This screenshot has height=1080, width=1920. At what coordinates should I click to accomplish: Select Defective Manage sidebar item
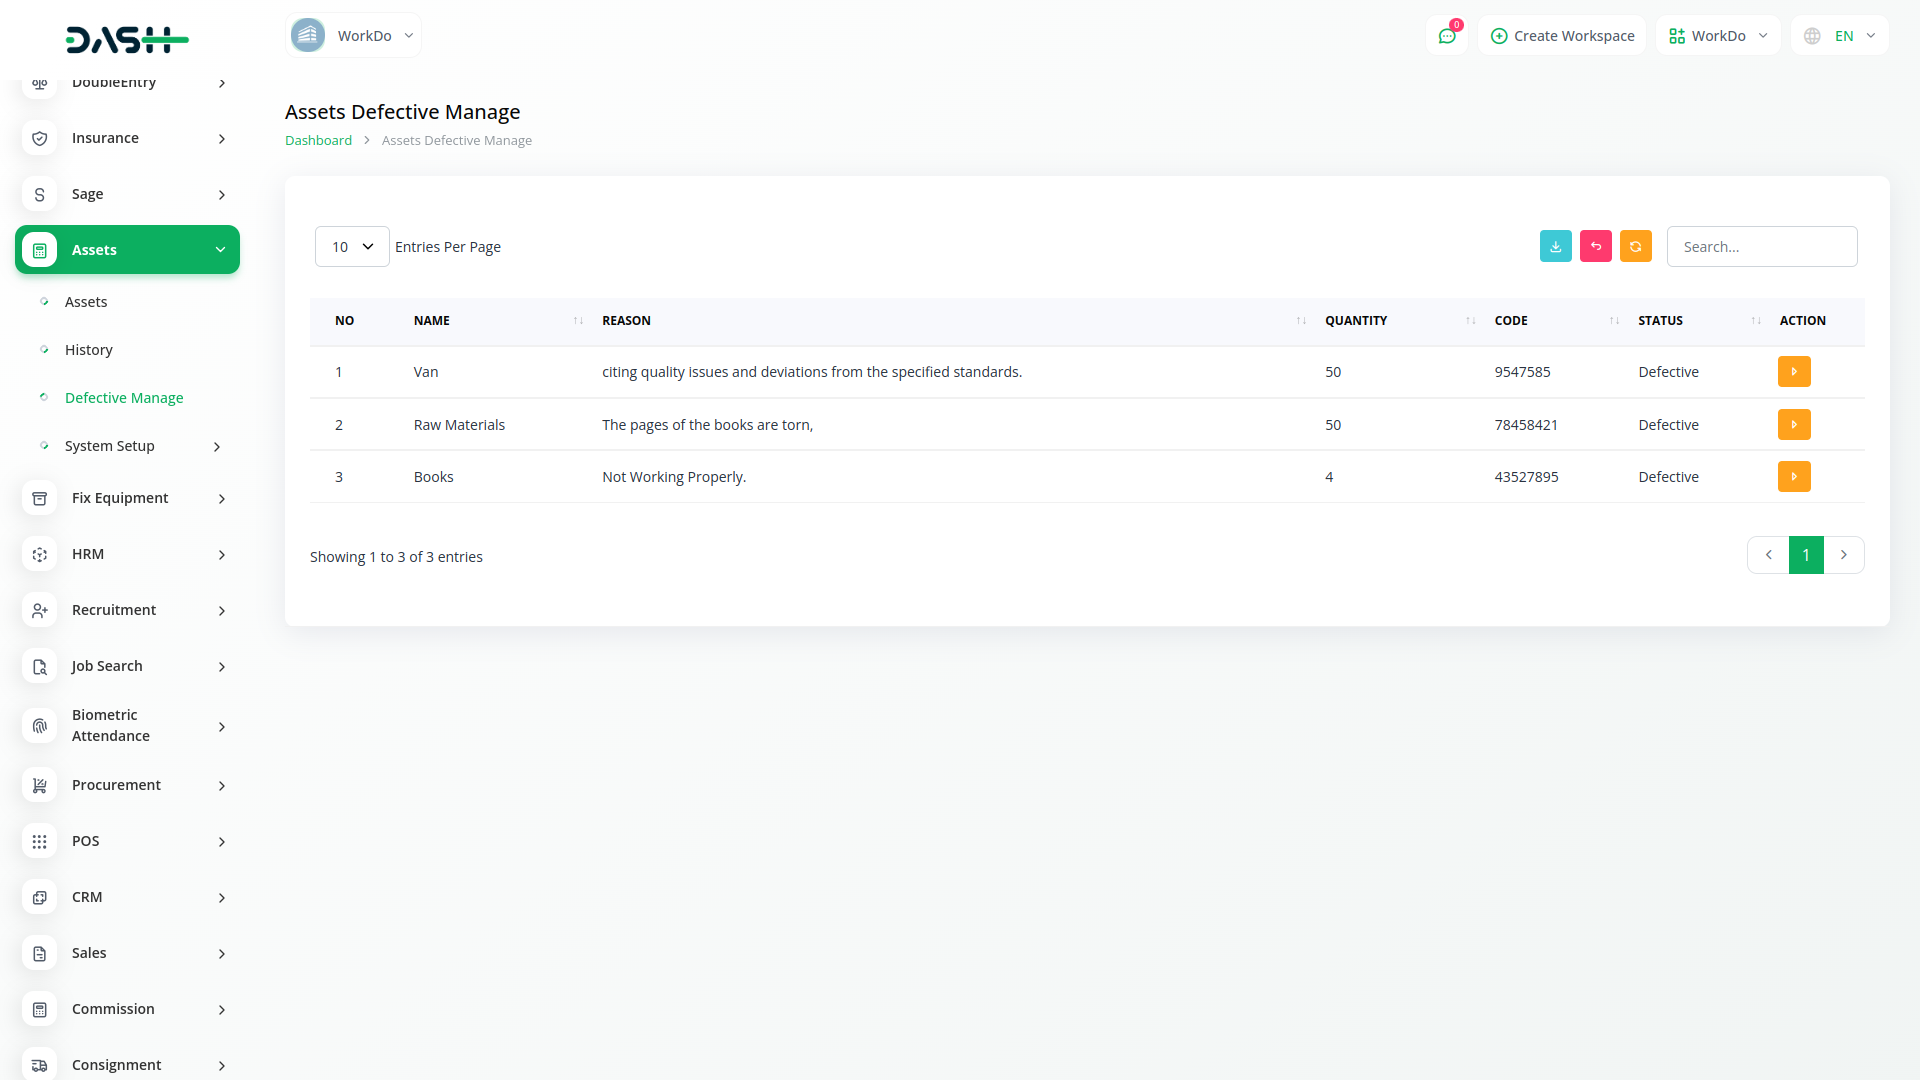point(124,398)
